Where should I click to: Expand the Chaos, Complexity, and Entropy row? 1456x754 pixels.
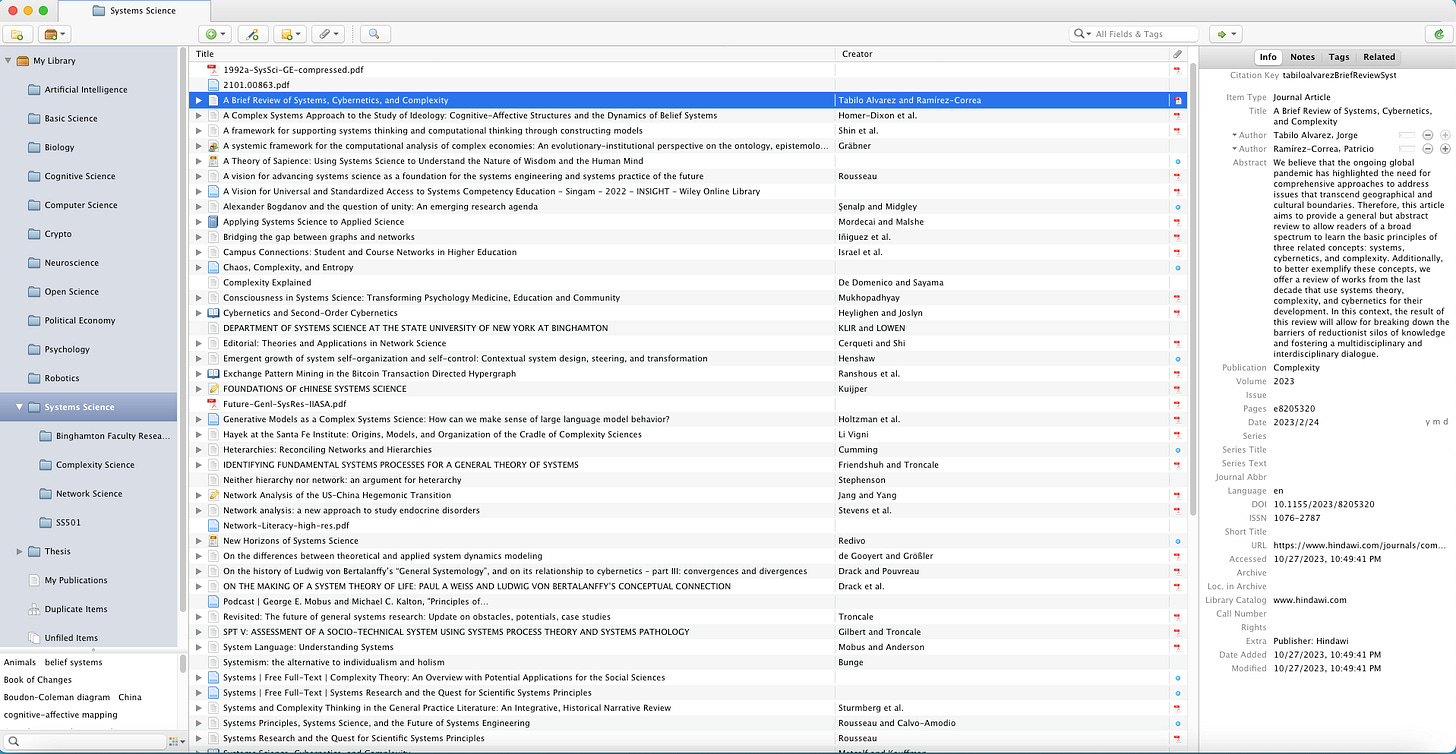pos(198,267)
